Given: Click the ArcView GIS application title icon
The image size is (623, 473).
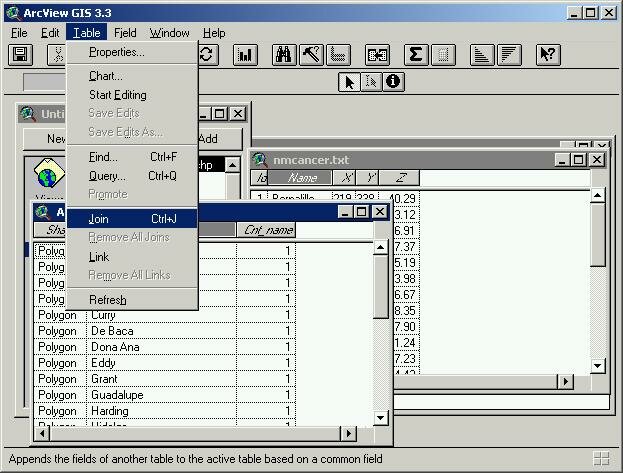Looking at the screenshot, I should (14, 13).
